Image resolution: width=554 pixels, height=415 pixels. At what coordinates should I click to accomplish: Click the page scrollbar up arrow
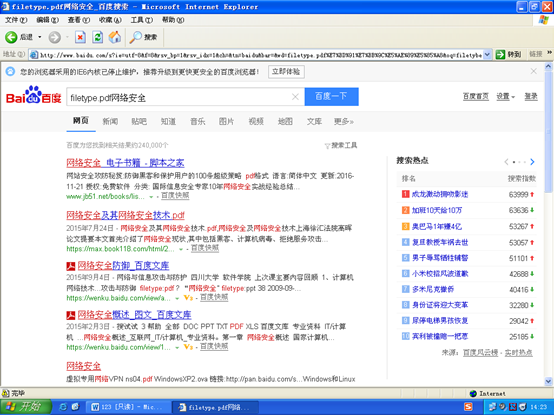[x=549, y=67]
